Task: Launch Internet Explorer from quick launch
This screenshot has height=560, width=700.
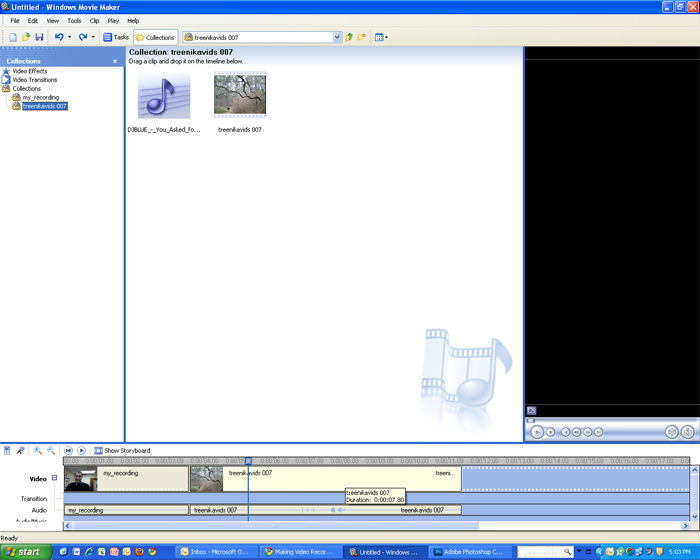Action: pyautogui.click(x=89, y=552)
